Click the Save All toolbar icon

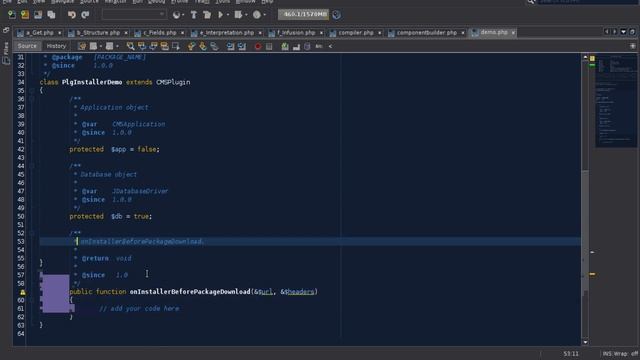(x=51, y=15)
